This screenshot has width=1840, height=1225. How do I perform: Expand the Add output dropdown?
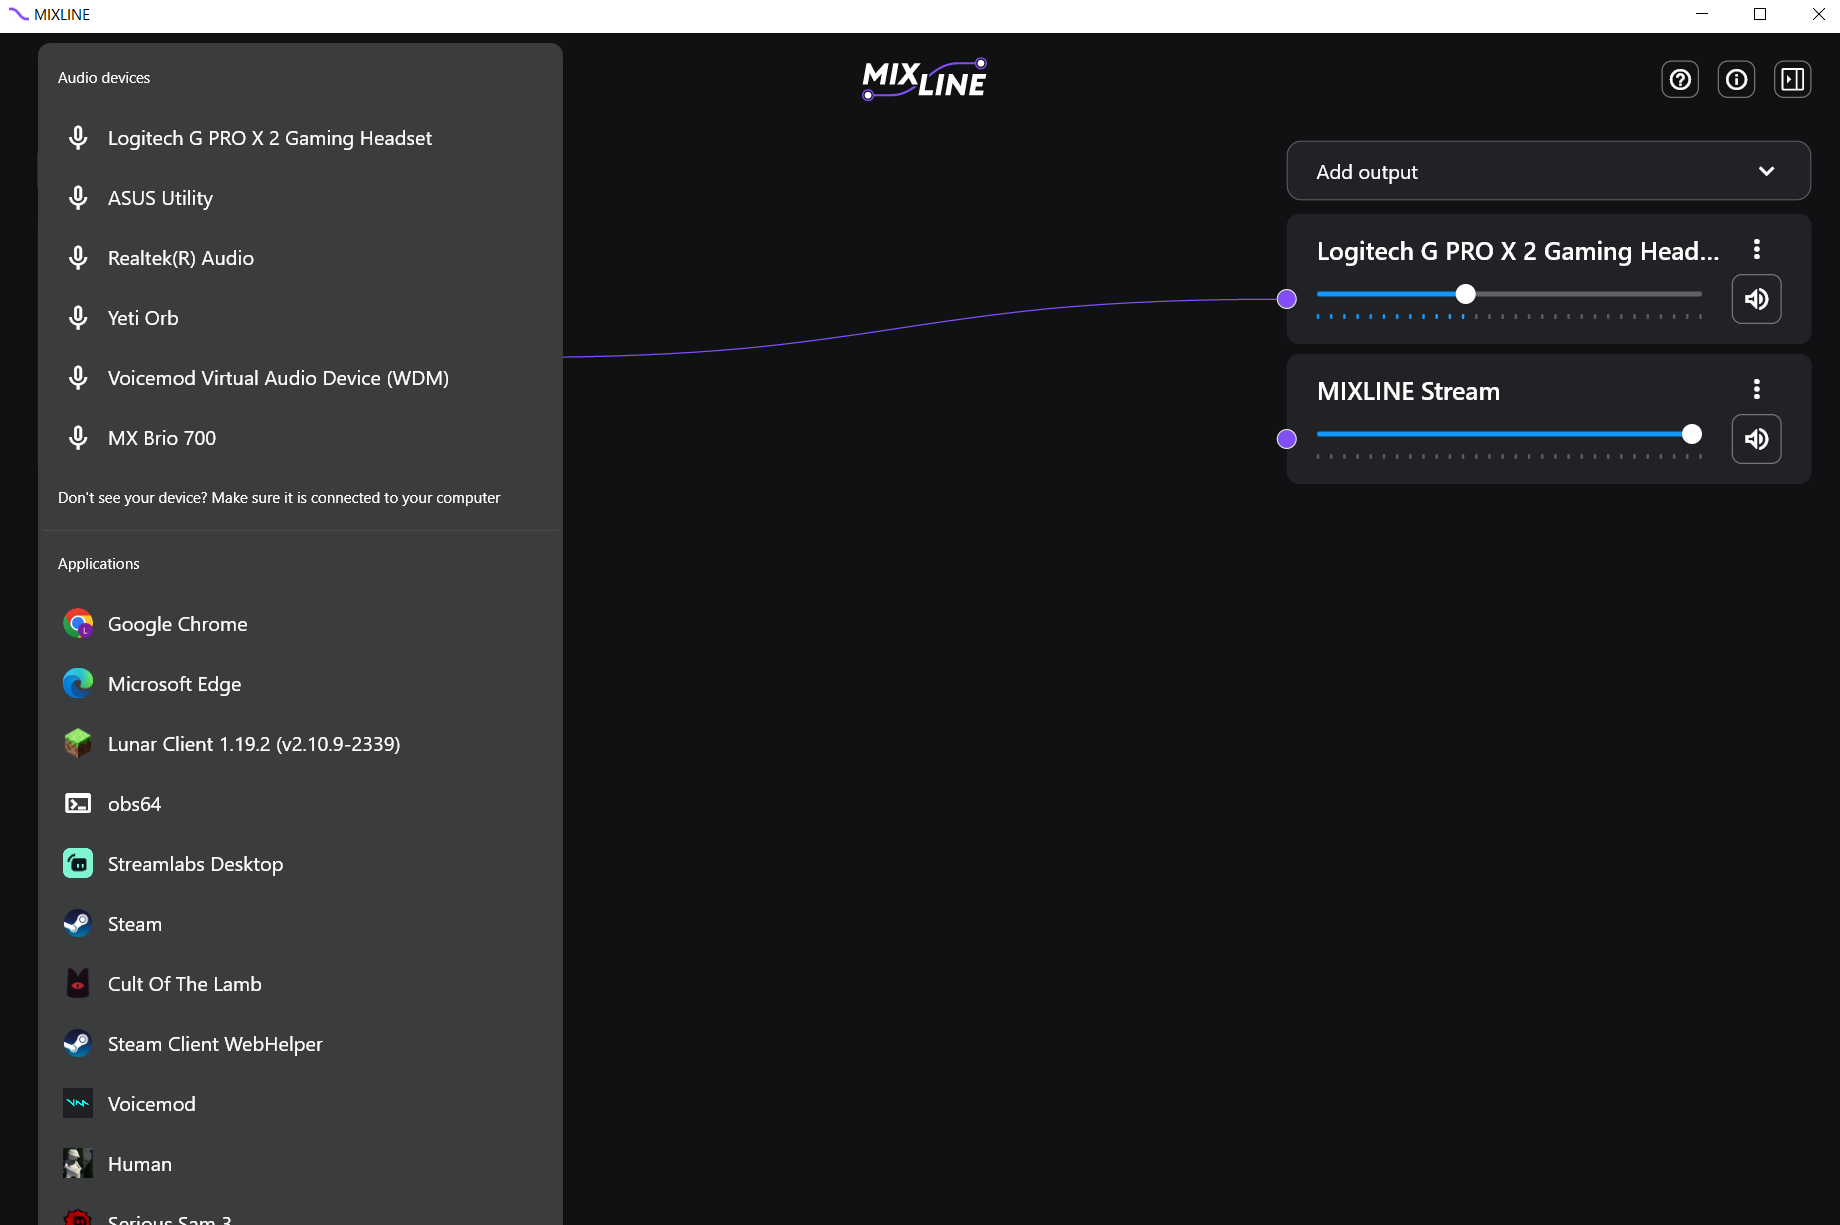pos(1548,171)
